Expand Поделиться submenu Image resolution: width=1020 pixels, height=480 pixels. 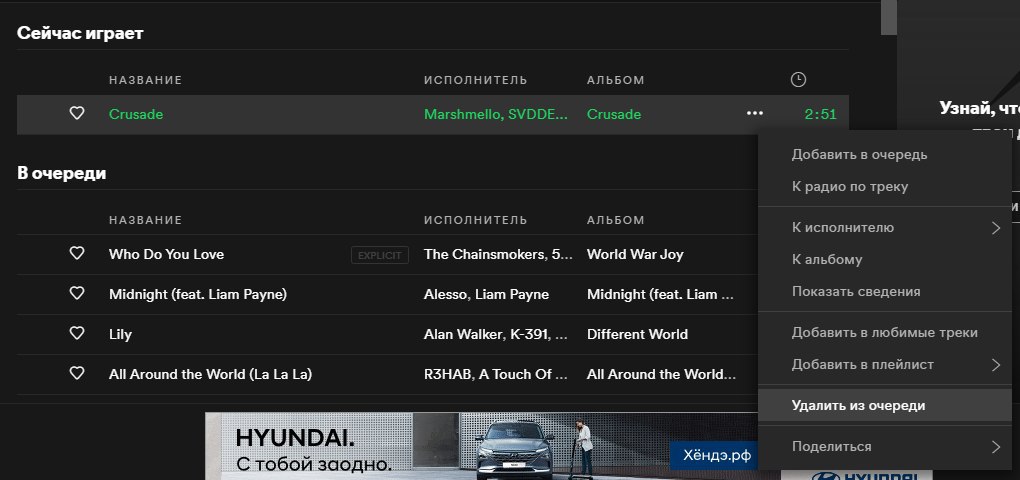(x=885, y=446)
